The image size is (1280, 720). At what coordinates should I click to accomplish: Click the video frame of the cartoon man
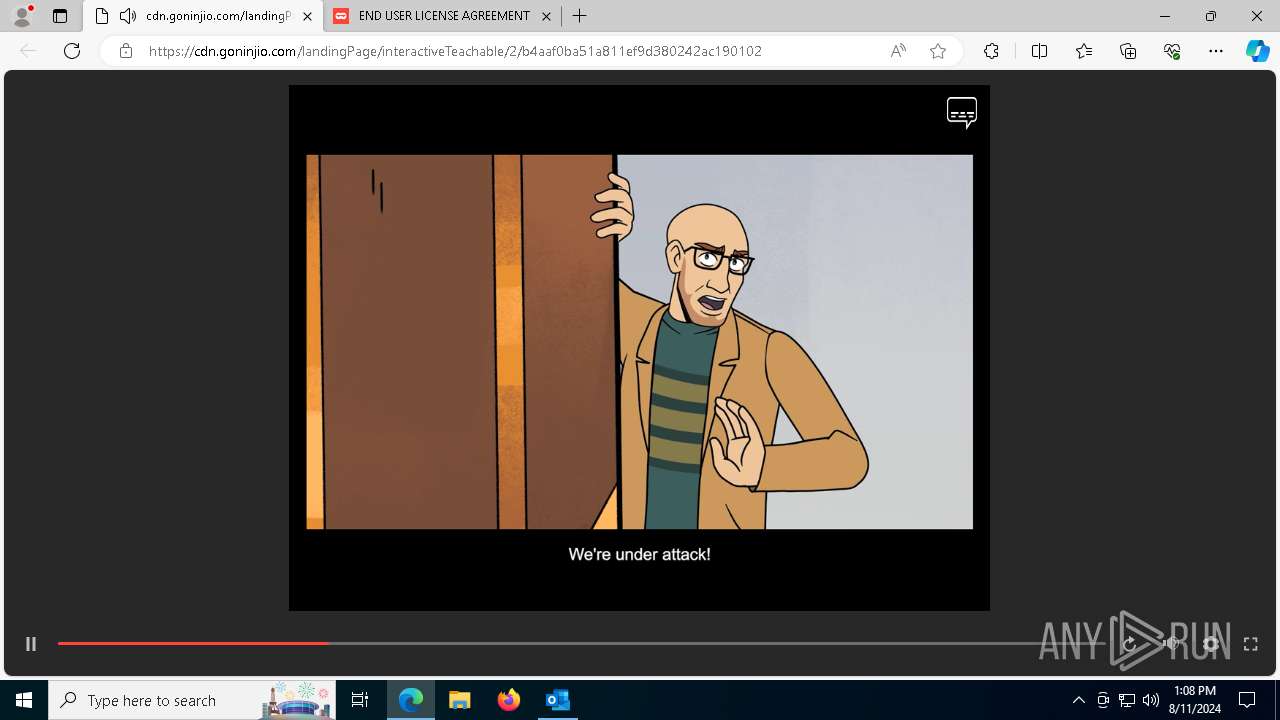(x=639, y=342)
